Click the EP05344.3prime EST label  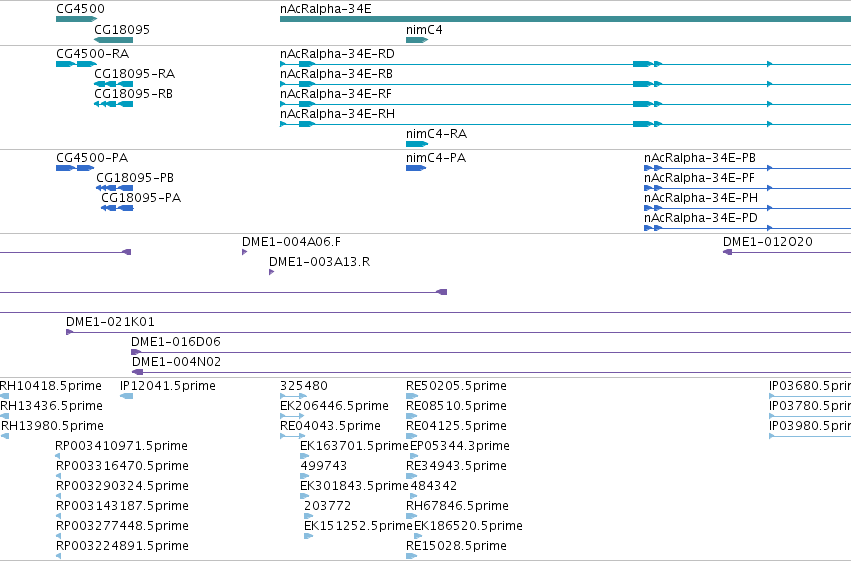point(460,446)
